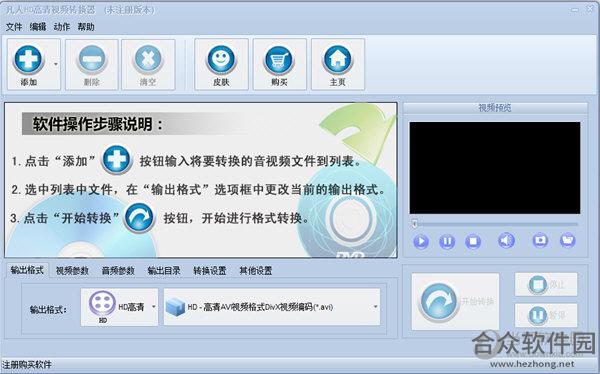Switch to the 视频参数 tab
600x374 pixels.
click(72, 271)
